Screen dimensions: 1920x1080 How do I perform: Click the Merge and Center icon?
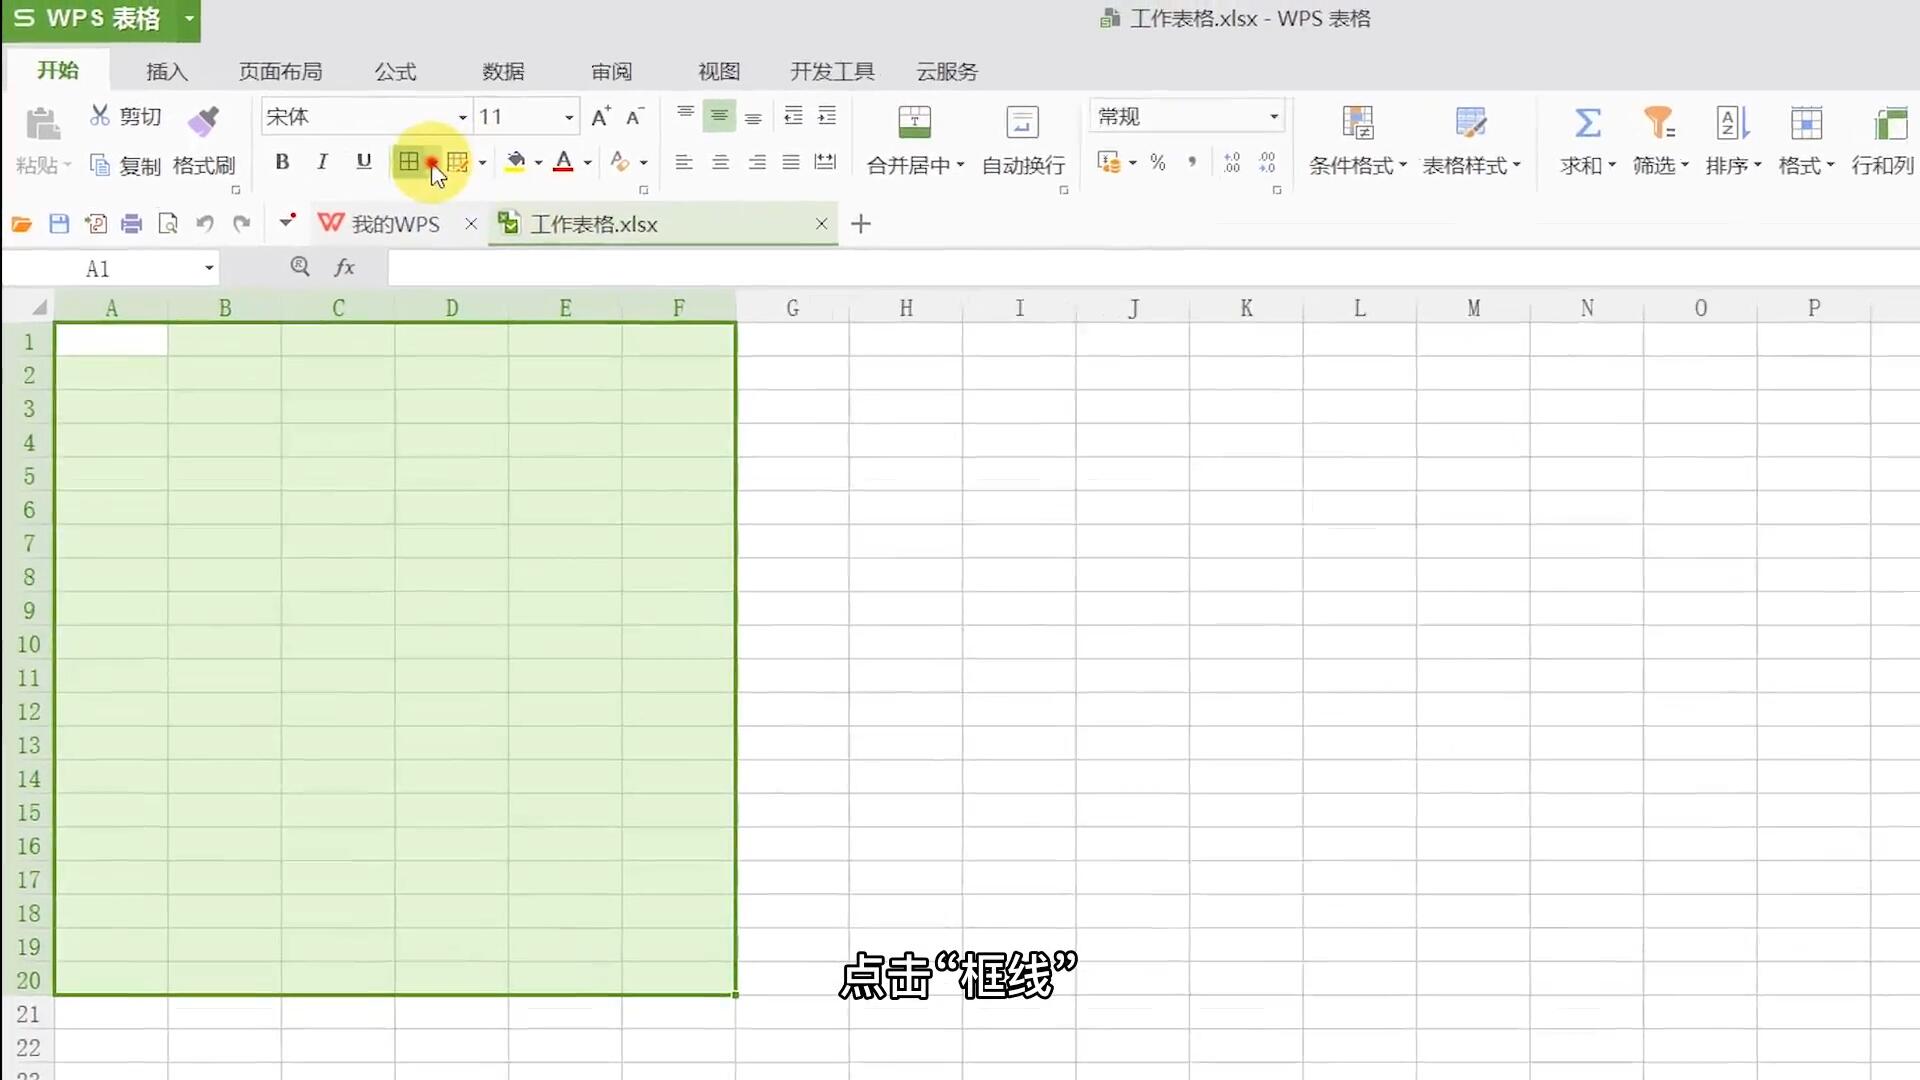click(x=914, y=123)
